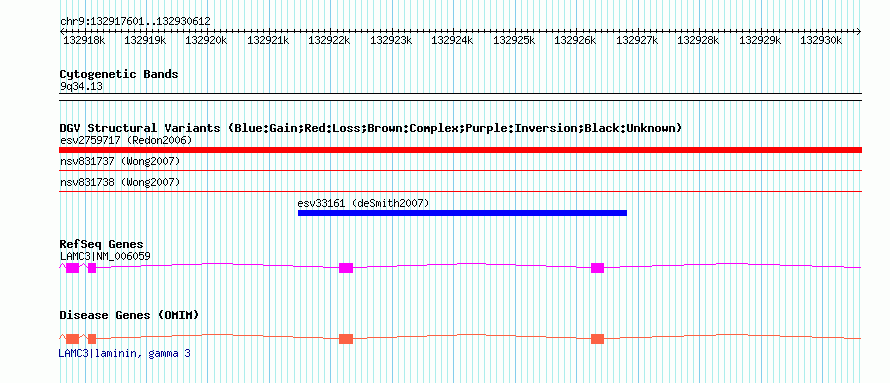Click the LAMC3|NM_006059 RefSeq gene label
The height and width of the screenshot is (383, 890).
coord(105,256)
